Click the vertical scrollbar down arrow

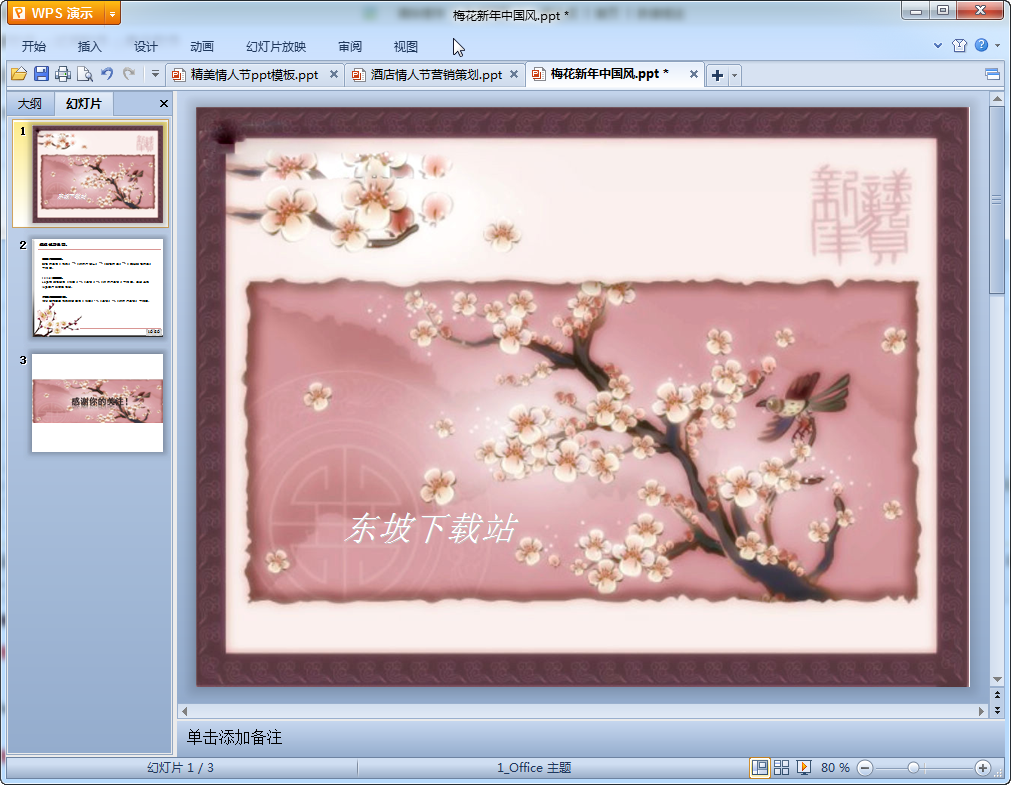click(x=997, y=679)
